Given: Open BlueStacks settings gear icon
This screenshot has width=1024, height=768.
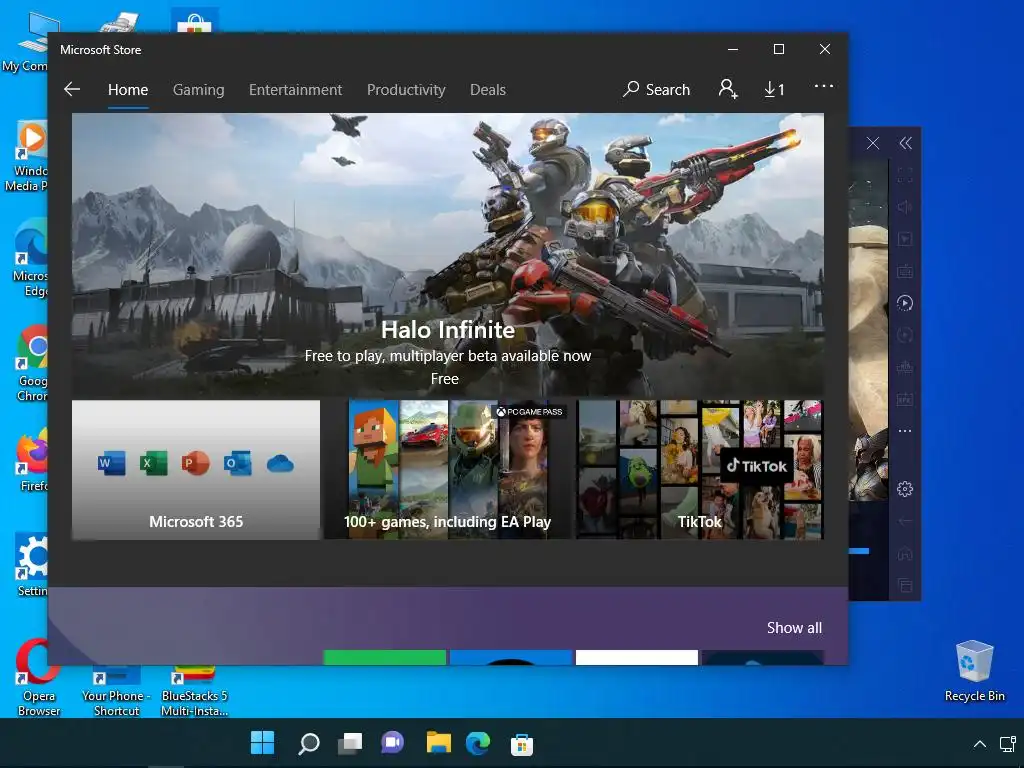Looking at the screenshot, I should 904,488.
